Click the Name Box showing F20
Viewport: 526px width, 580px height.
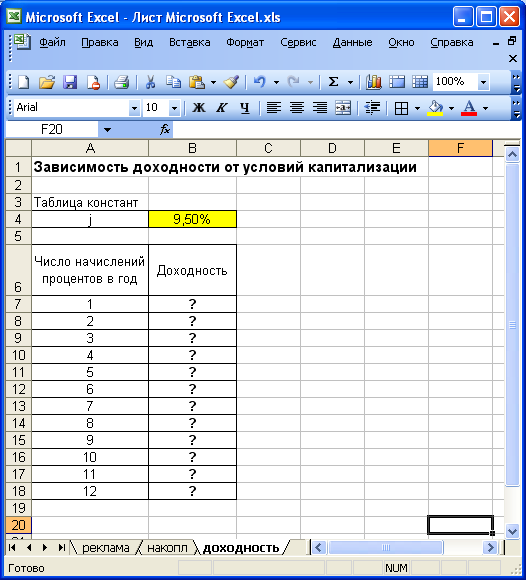coord(52,129)
